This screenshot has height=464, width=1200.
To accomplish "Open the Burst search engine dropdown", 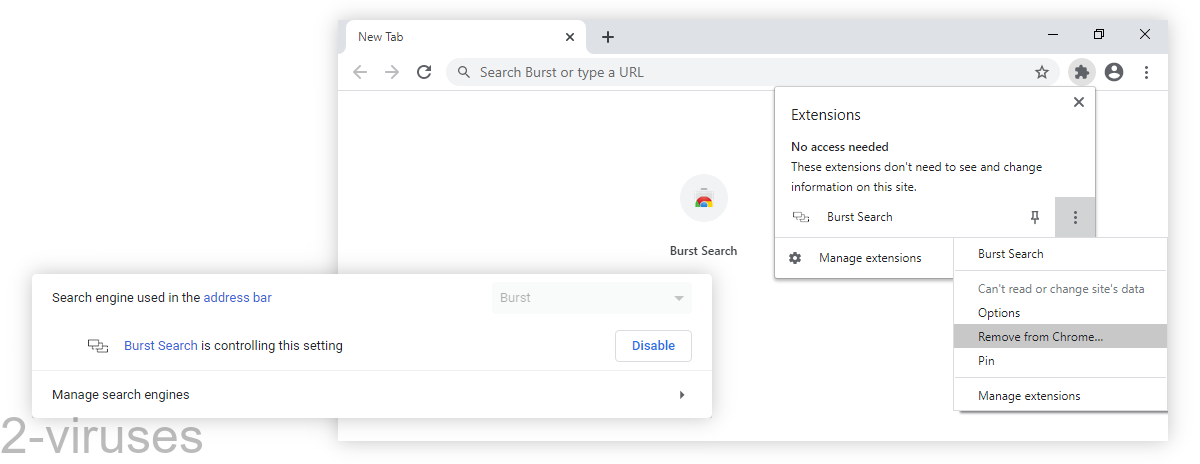I will point(591,298).
